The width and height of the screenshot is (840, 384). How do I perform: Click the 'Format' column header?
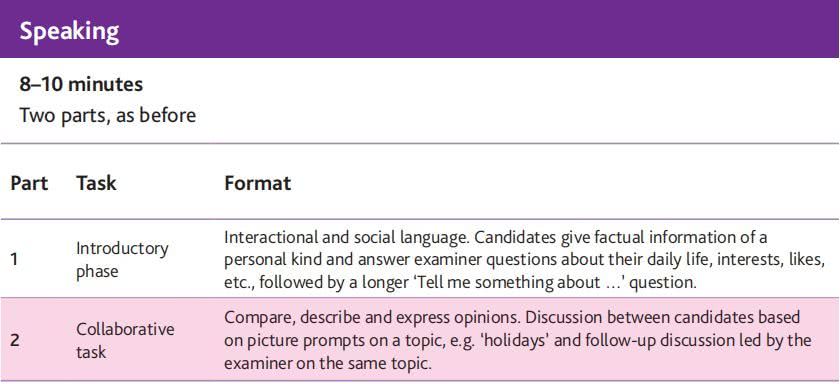(x=258, y=183)
